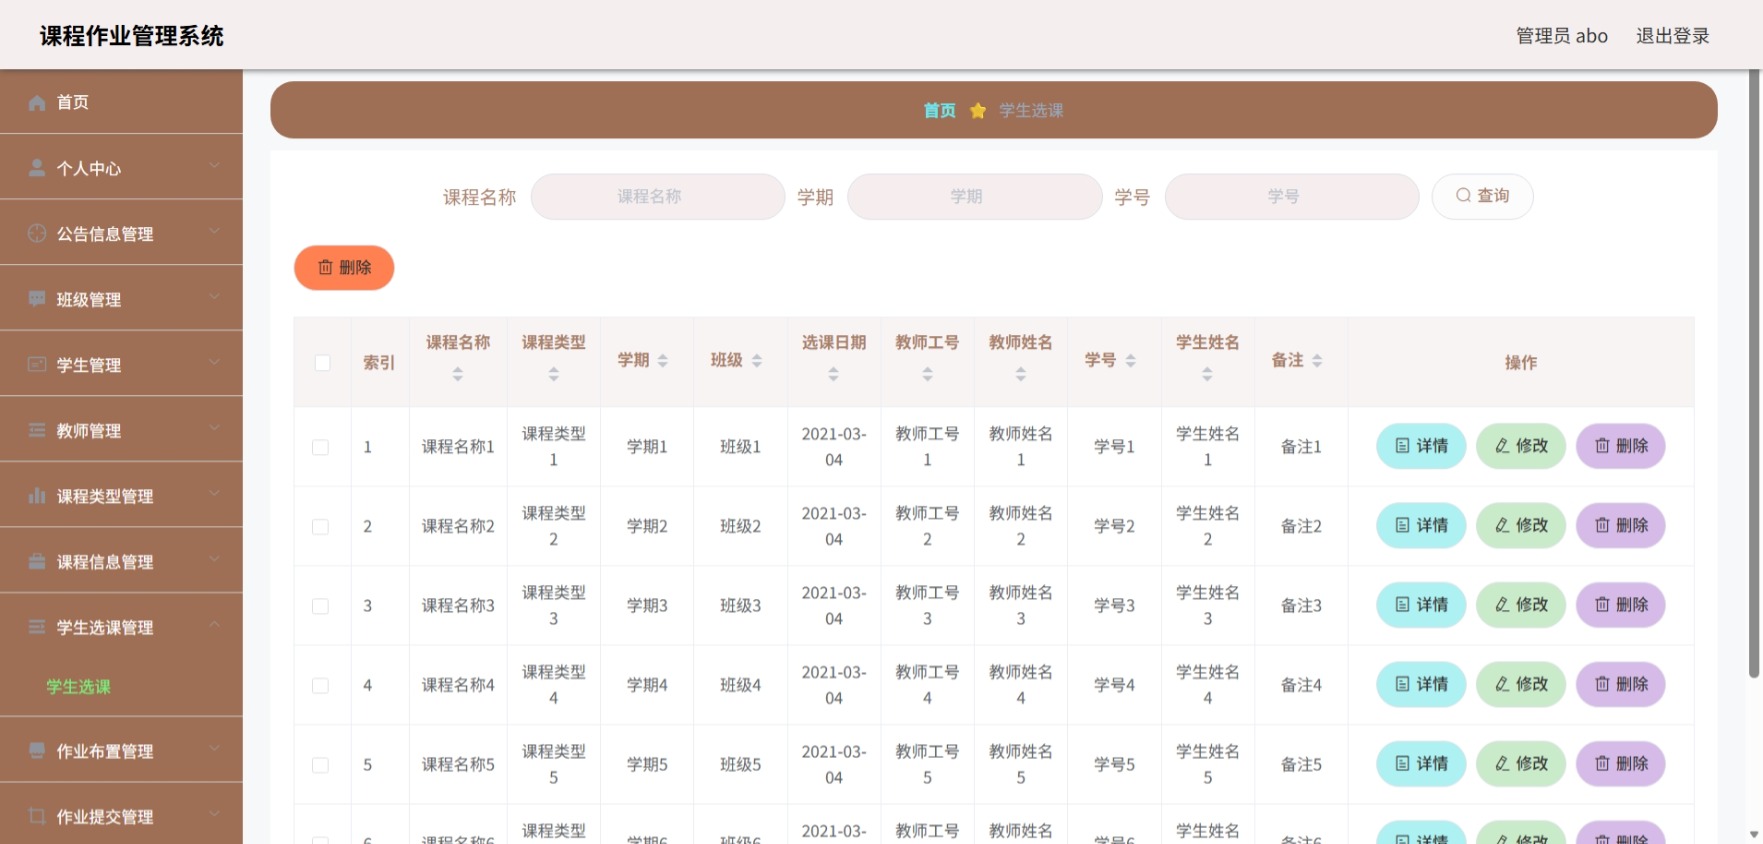This screenshot has width=1763, height=844.
Task: Click 首页 link in the breadcrumb
Action: pyautogui.click(x=939, y=110)
